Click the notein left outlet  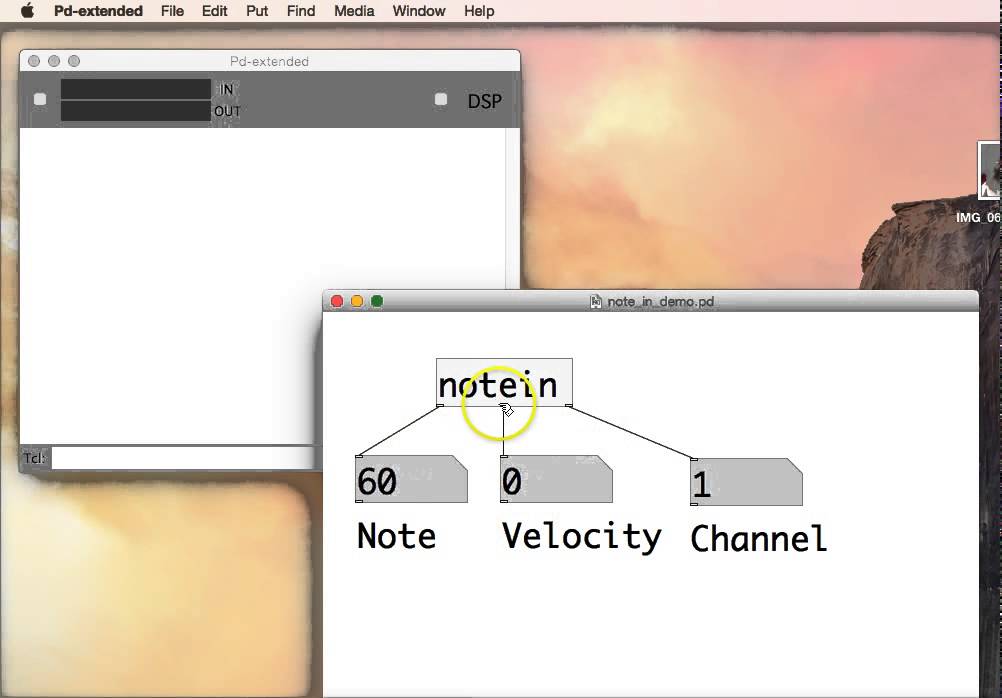(x=440, y=405)
